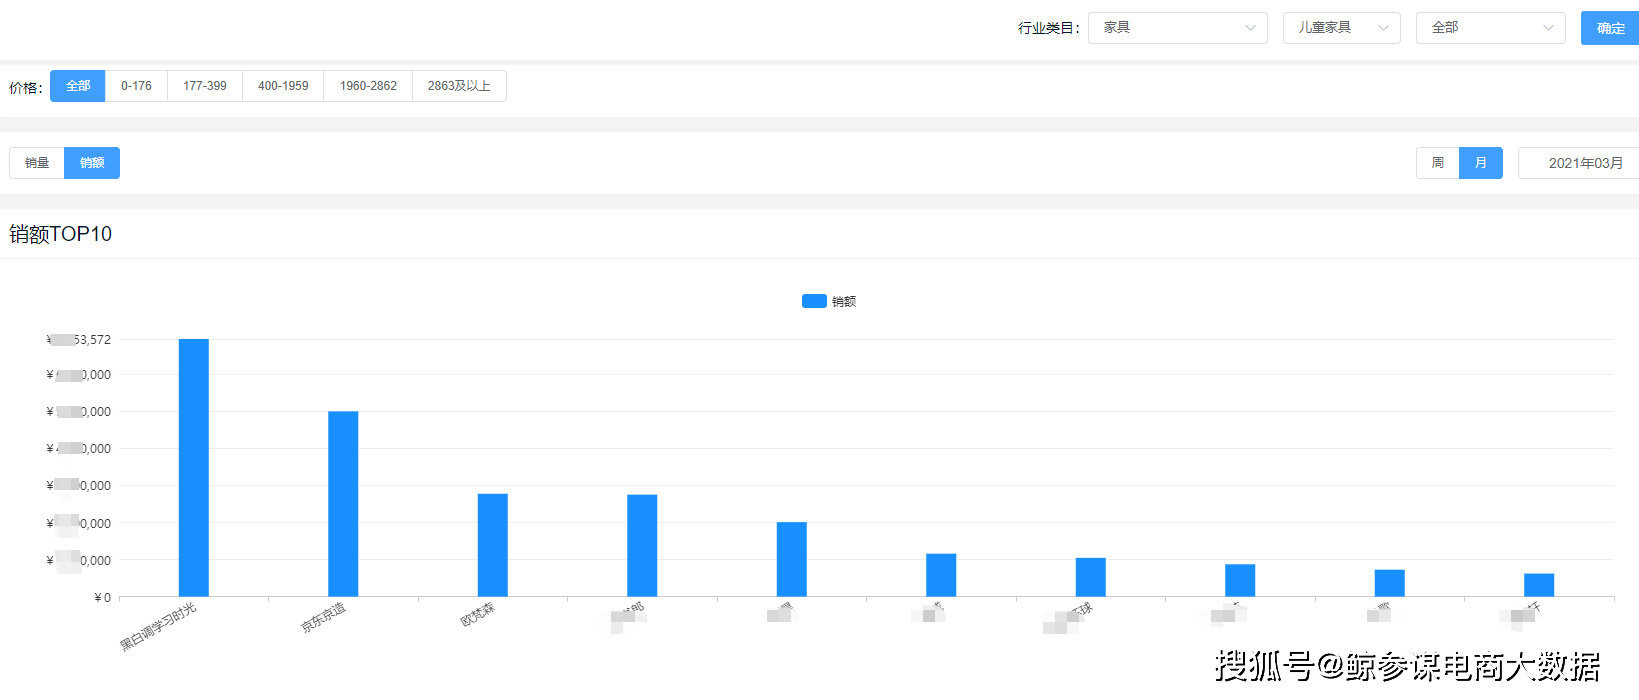The image size is (1639, 700).
Task: Click the 京东京造 bar in chart
Action: pyautogui.click(x=343, y=504)
